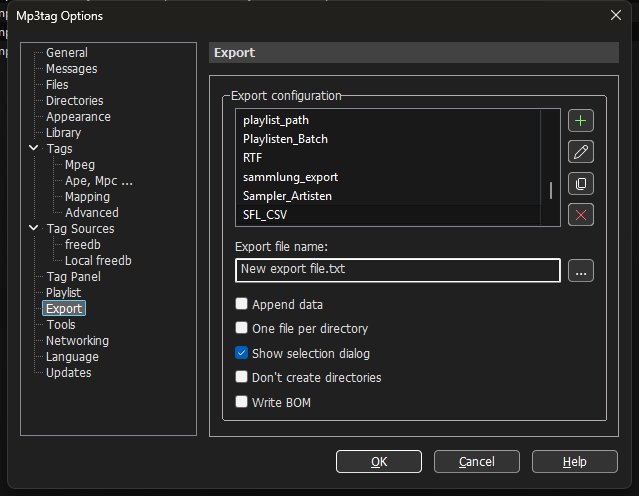Close the Mp3tag Options dialog
The image size is (639, 496).
coord(616,15)
